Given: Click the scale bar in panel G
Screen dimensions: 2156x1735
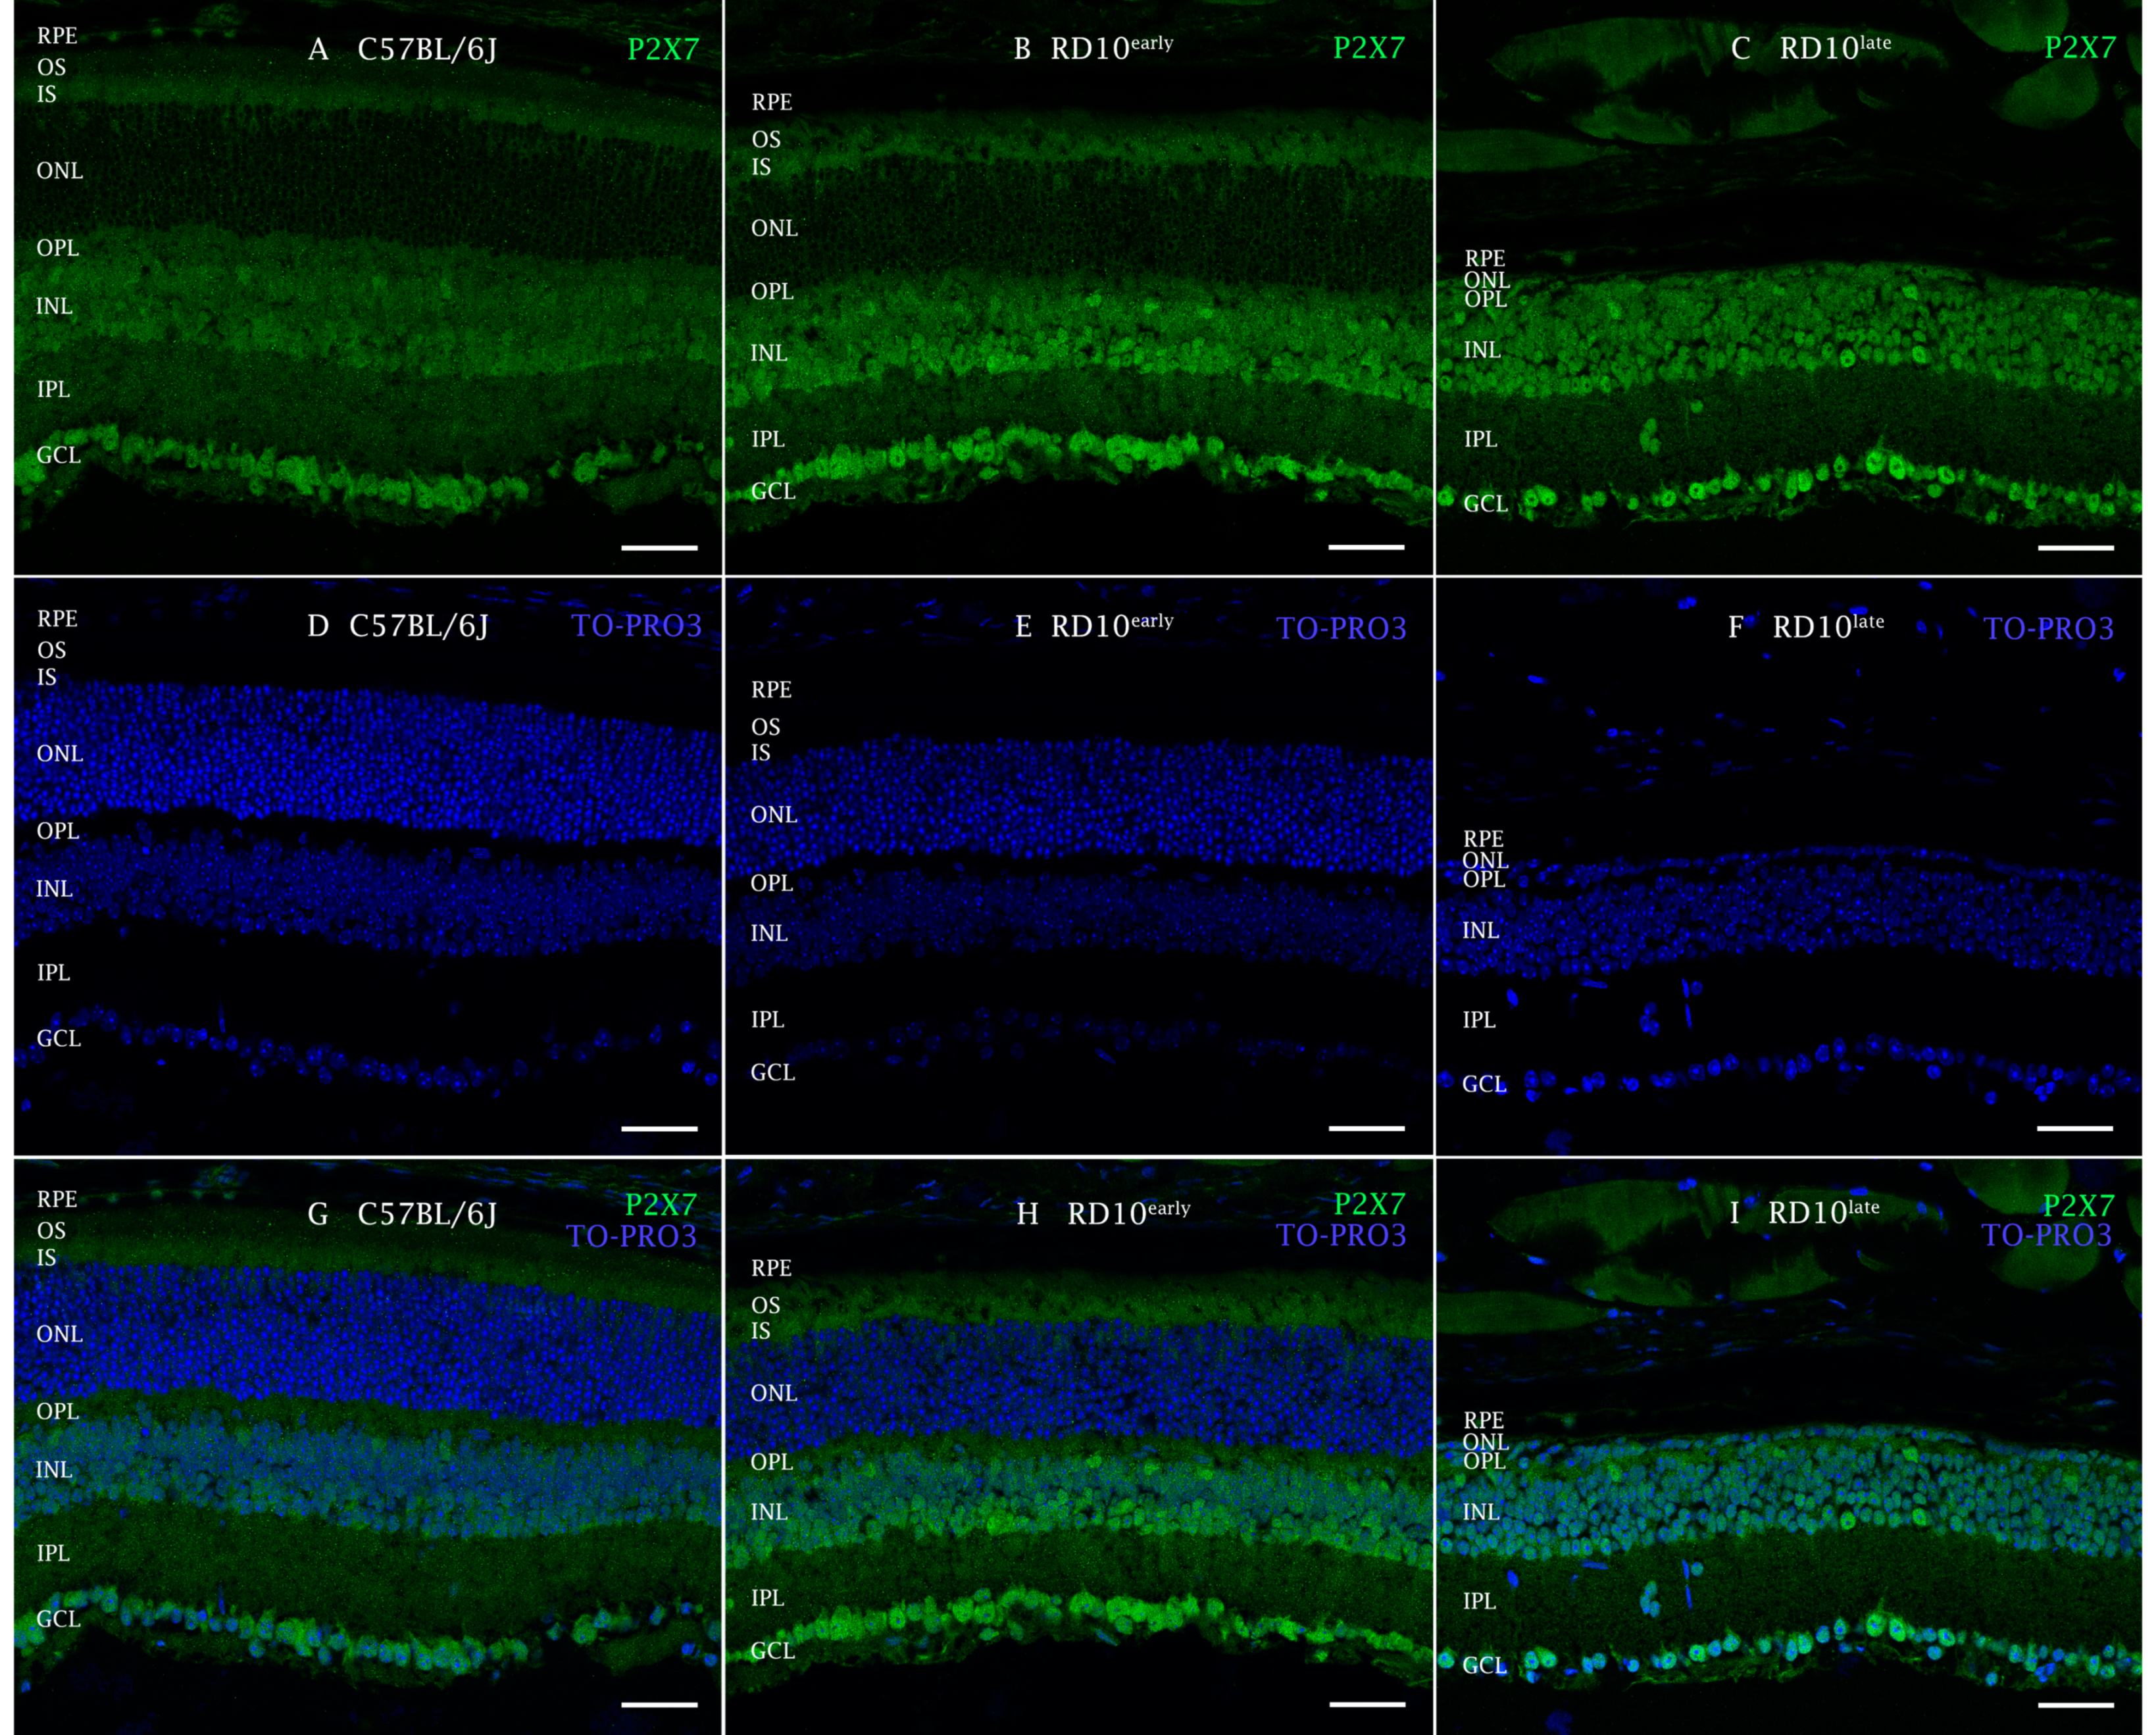Looking at the screenshot, I should pos(659,1704).
